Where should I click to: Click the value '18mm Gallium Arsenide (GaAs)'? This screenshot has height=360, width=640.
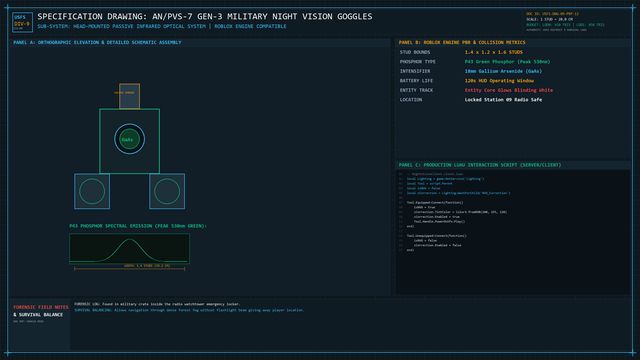503,71
